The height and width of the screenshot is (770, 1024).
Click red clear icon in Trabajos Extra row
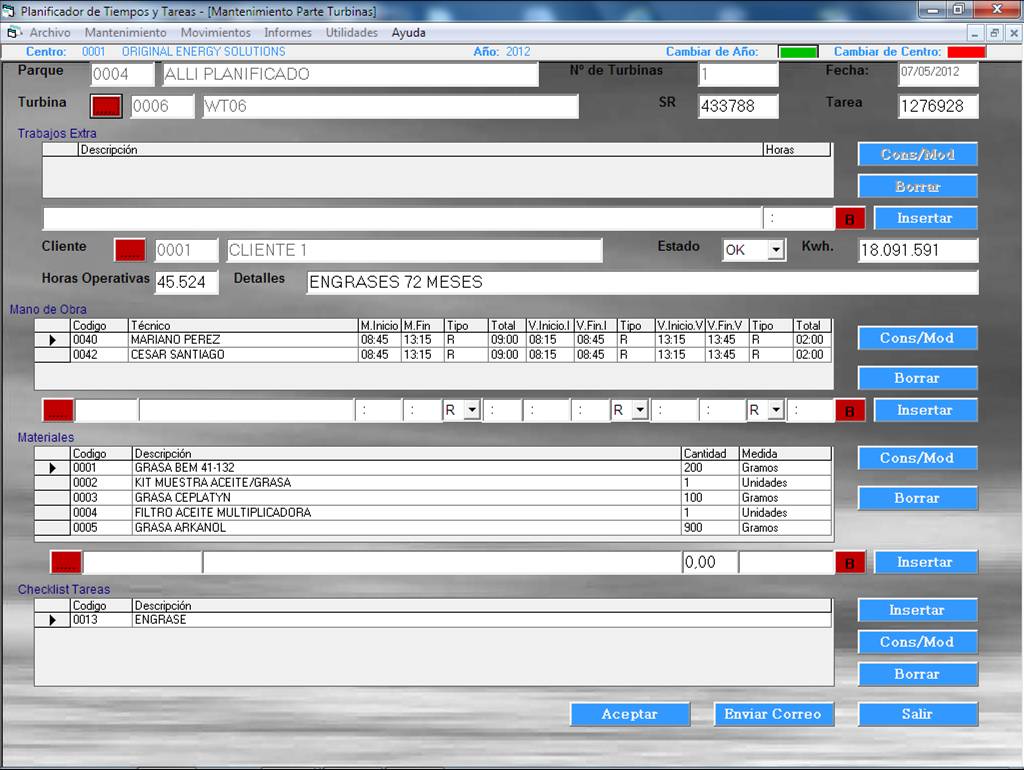click(850, 218)
